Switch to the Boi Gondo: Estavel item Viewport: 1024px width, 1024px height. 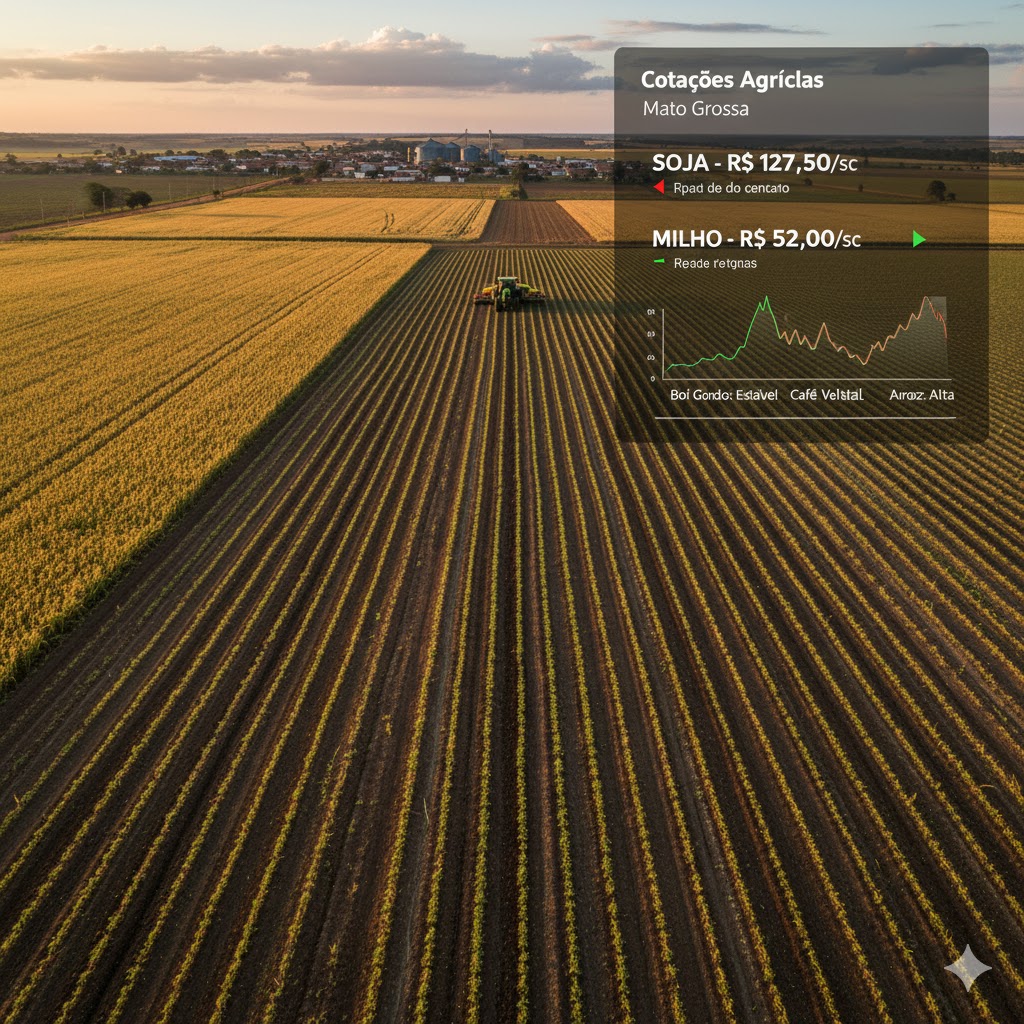point(723,395)
